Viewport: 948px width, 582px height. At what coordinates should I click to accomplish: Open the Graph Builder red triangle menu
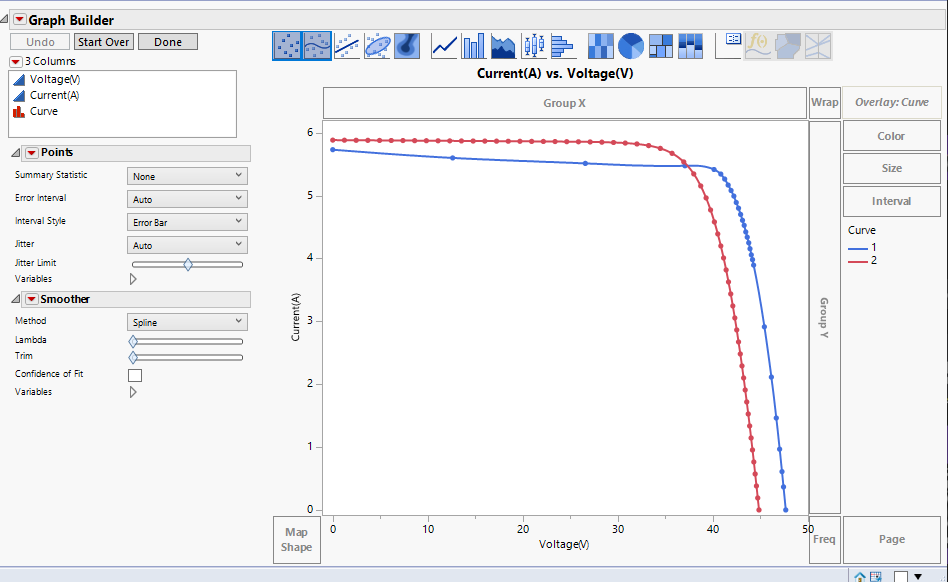[19, 20]
